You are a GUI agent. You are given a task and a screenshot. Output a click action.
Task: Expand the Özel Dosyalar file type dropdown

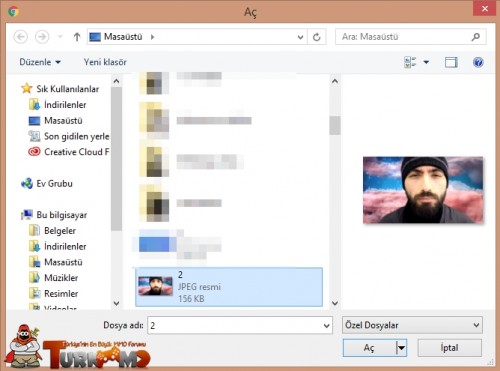tap(412, 325)
